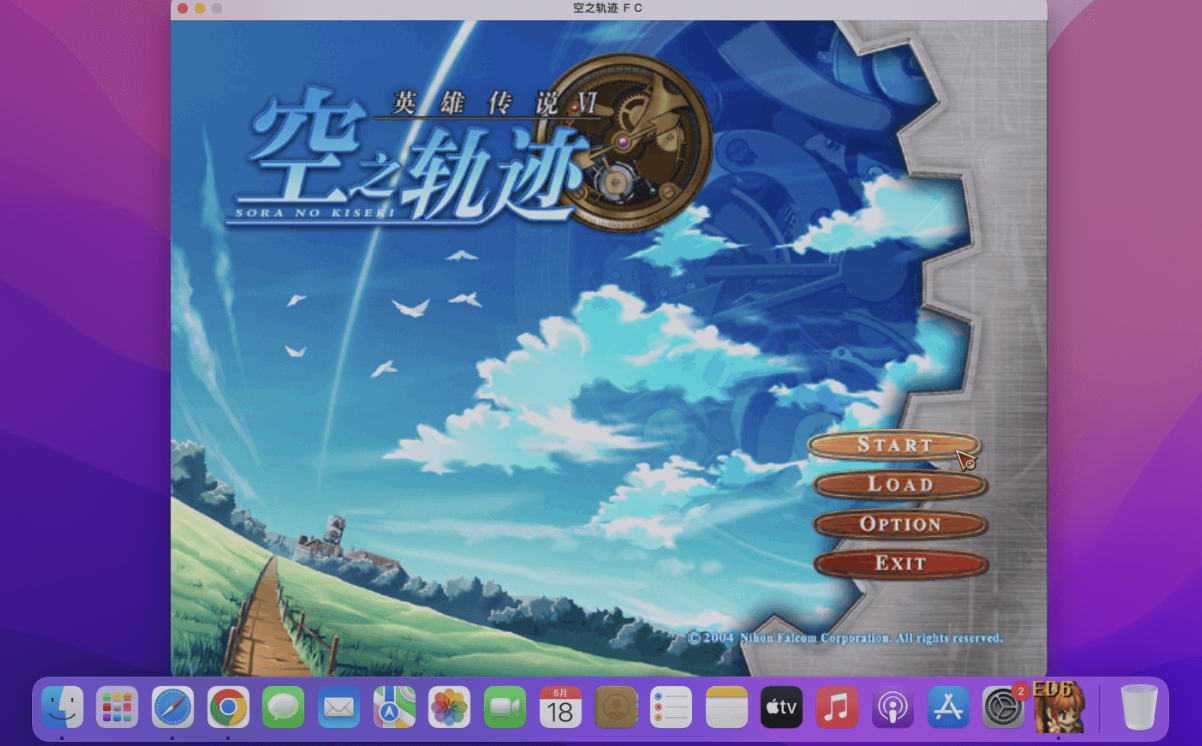Open Finder from the dock
The width and height of the screenshot is (1202, 746).
pos(62,708)
